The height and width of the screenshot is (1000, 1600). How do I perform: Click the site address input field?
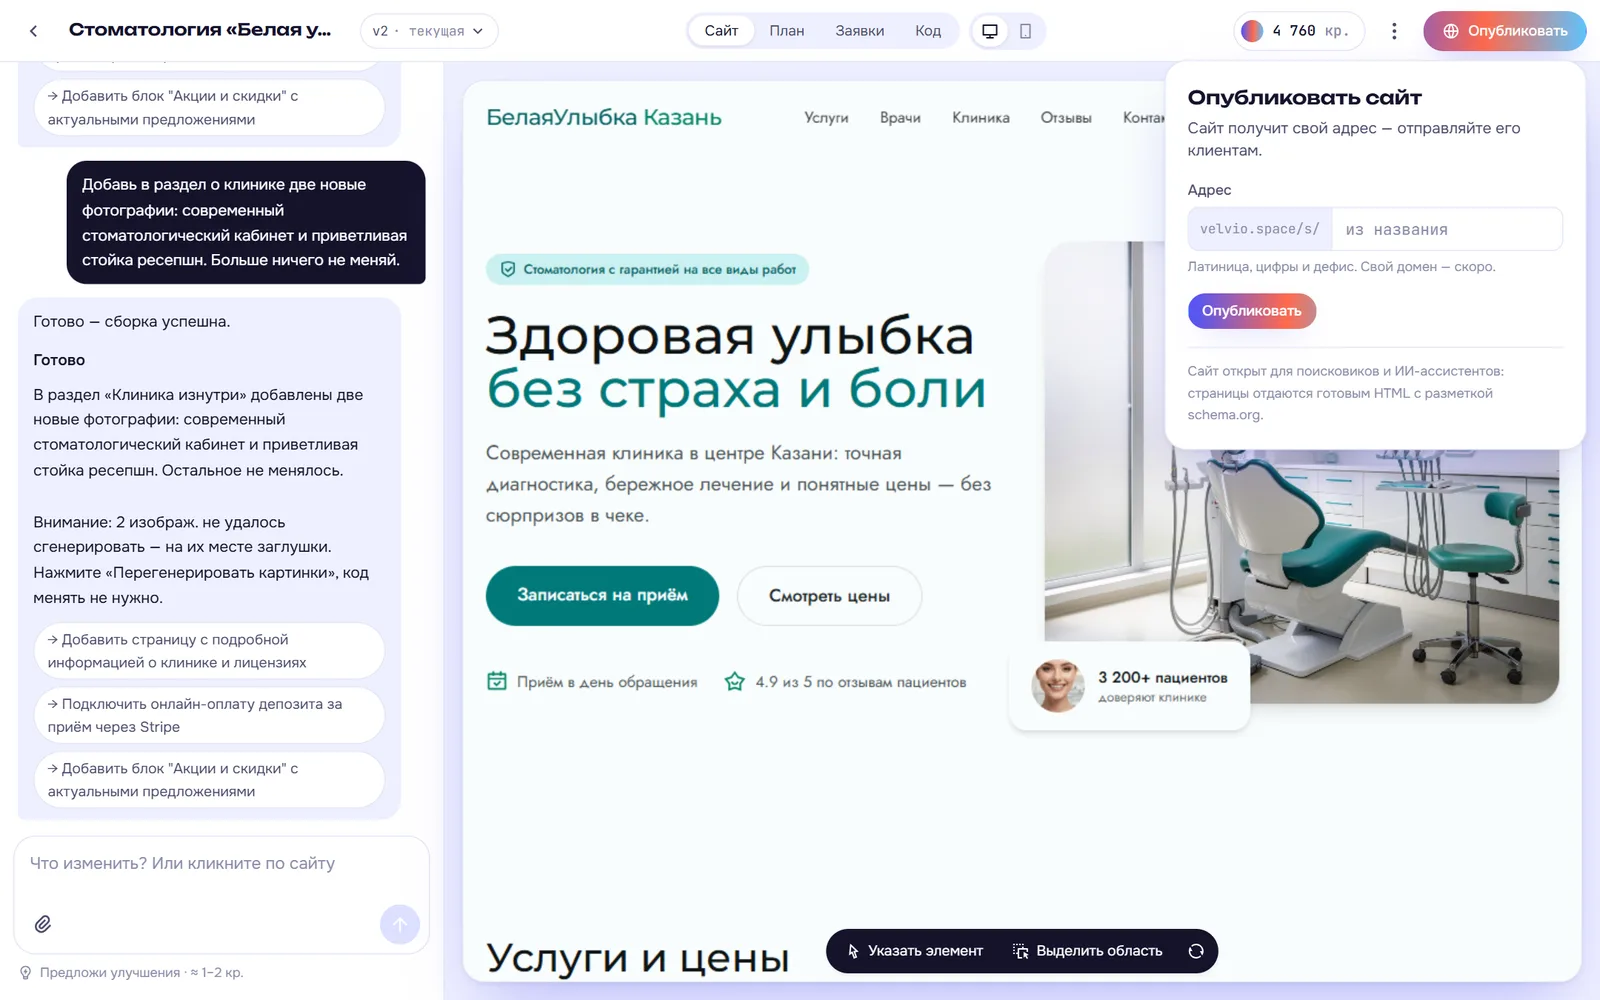1447,229
